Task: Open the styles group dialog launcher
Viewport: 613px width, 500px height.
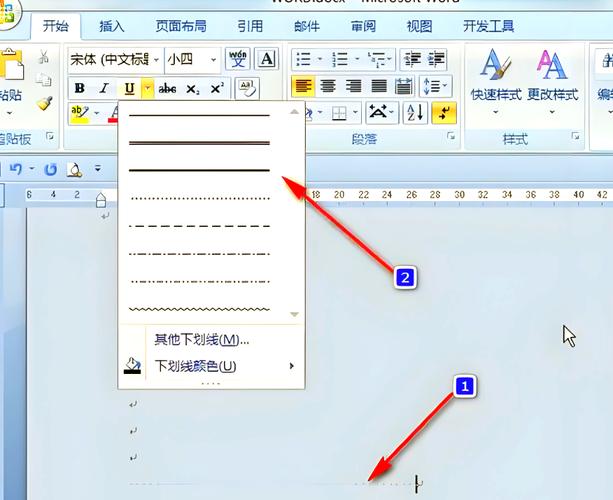Action: [x=575, y=136]
